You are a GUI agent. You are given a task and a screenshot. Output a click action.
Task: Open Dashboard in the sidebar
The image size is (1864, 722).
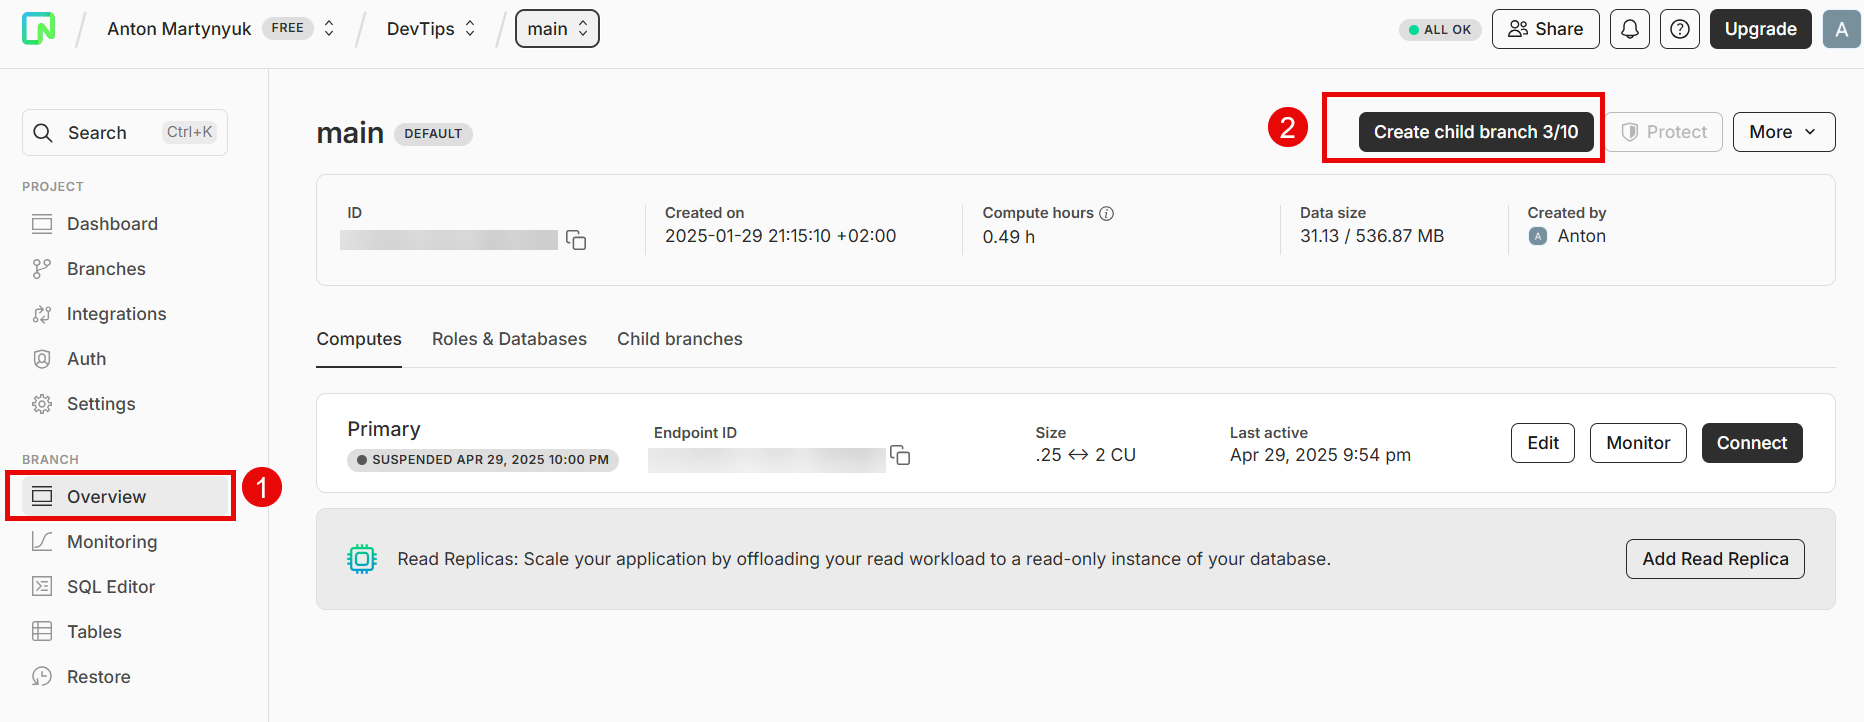point(112,224)
